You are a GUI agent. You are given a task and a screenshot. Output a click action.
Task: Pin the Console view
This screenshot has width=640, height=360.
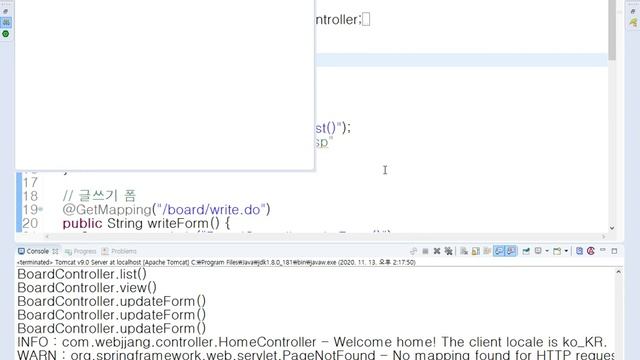(526, 251)
